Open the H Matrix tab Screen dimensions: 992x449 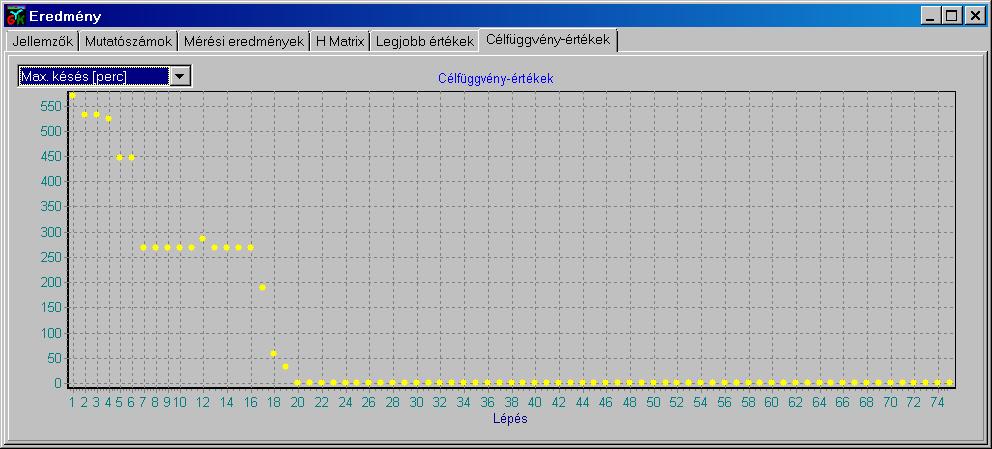pos(340,42)
